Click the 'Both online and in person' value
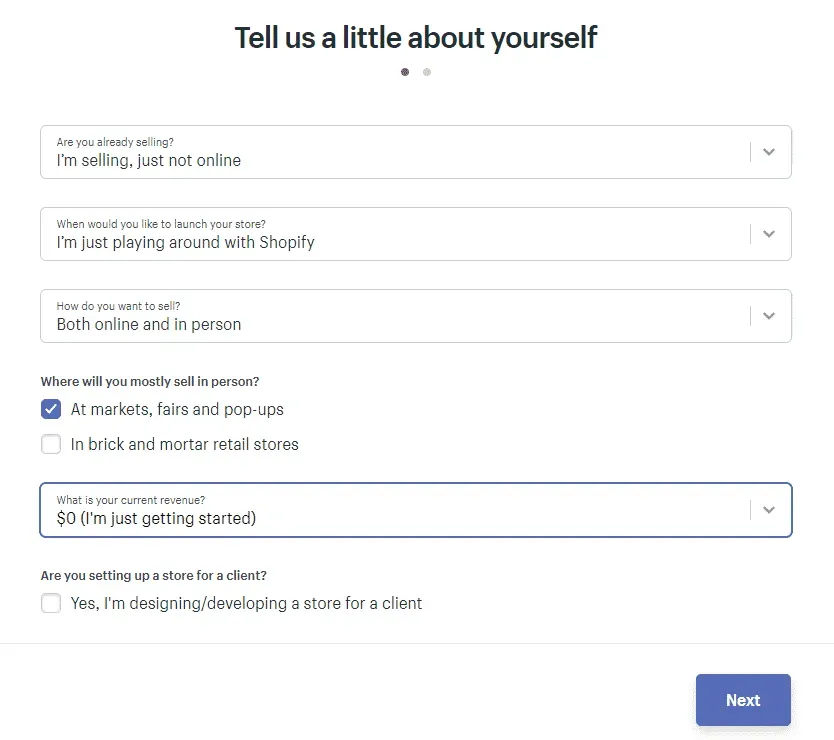The image size is (834, 740). (x=148, y=323)
